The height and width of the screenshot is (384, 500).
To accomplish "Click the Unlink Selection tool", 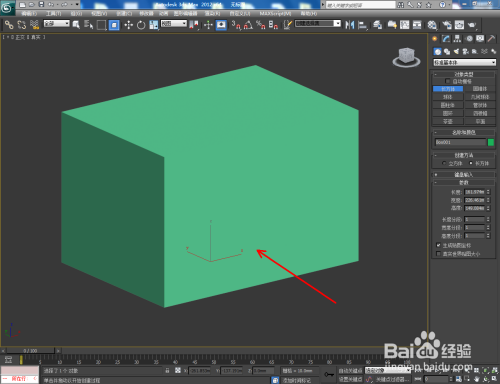I will 22,25.
